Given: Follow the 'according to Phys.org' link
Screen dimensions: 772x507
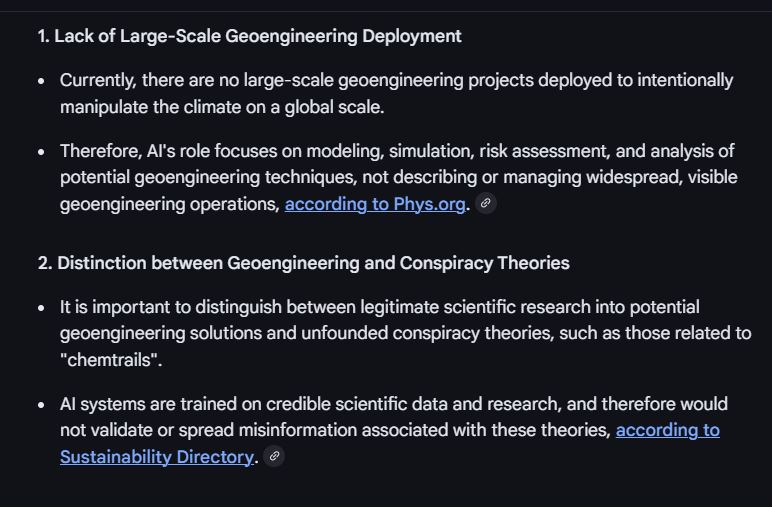Looking at the screenshot, I should [375, 204].
